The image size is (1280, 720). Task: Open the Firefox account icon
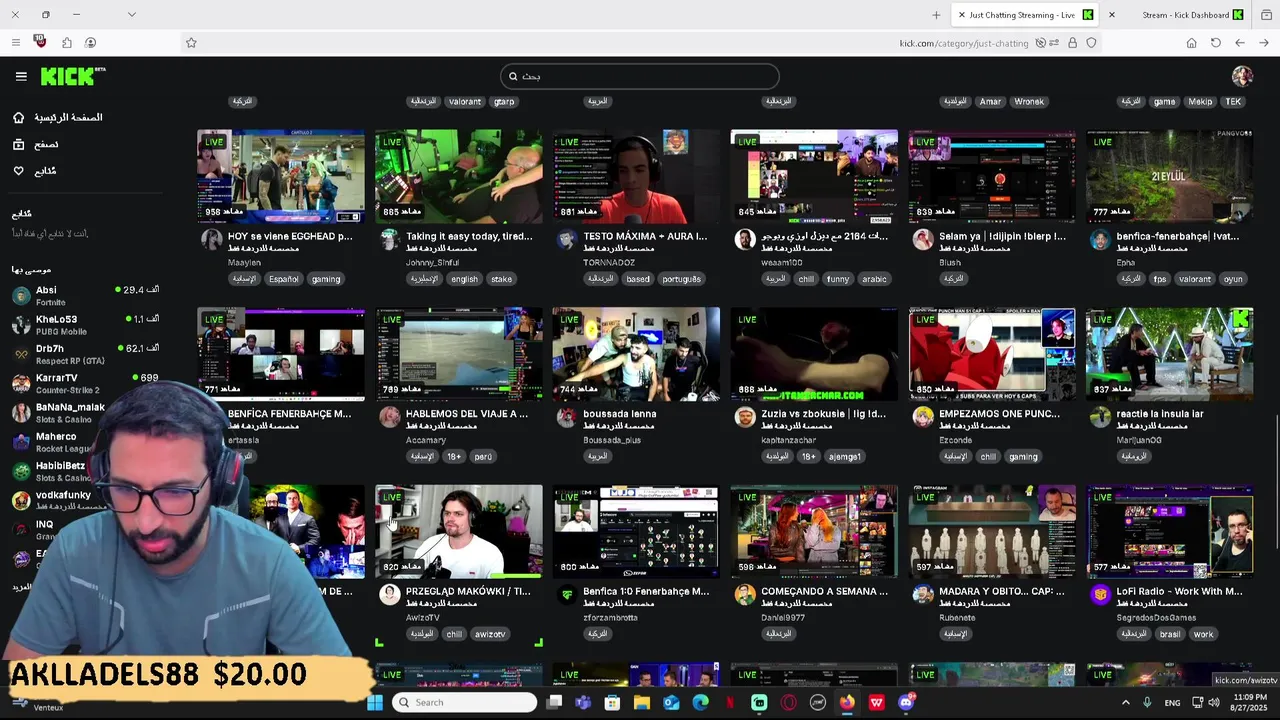pyautogui.click(x=90, y=43)
